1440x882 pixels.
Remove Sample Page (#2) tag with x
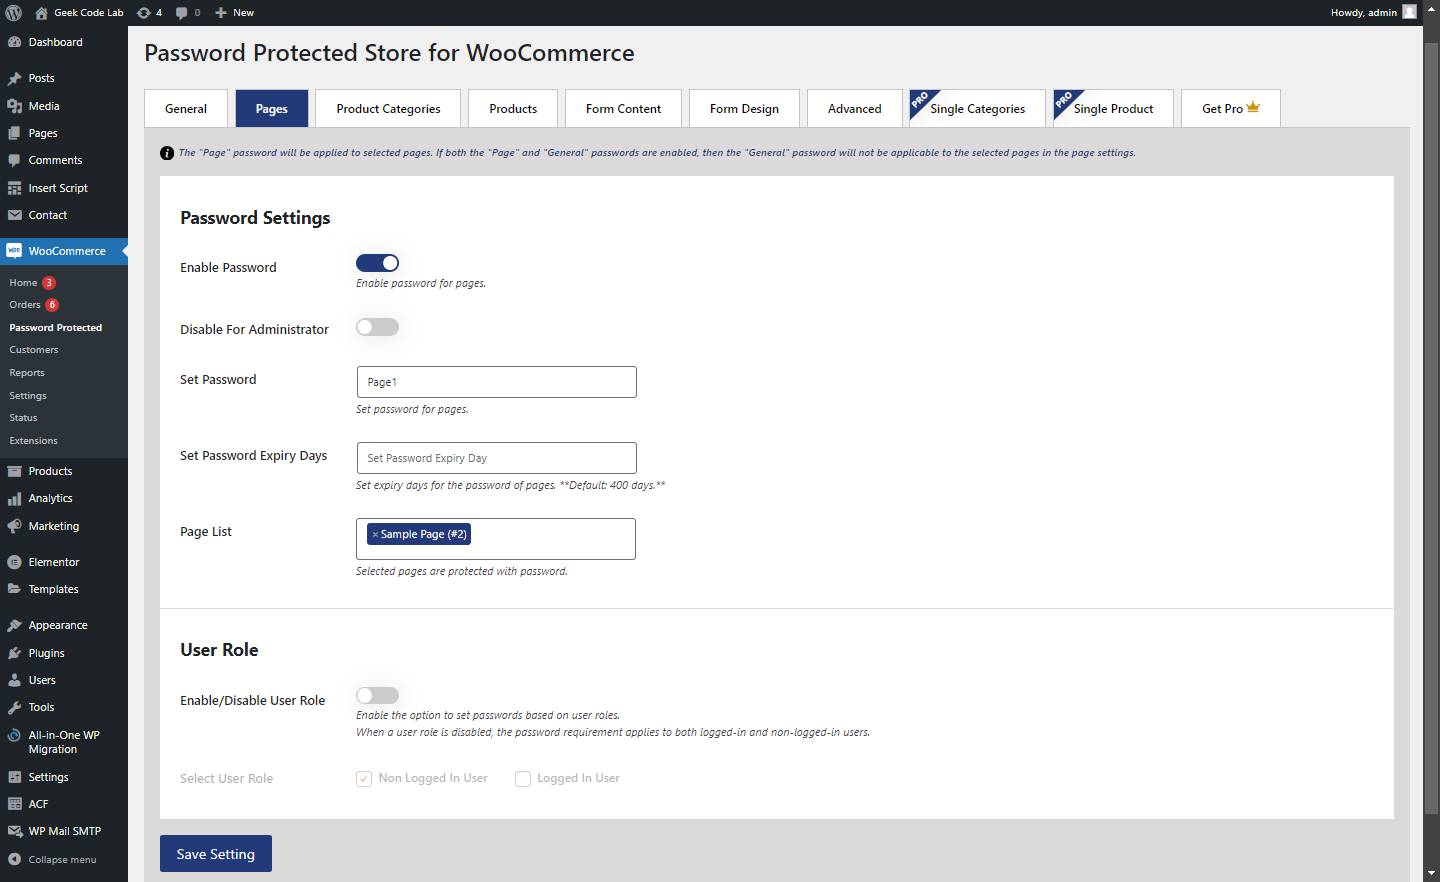375,535
